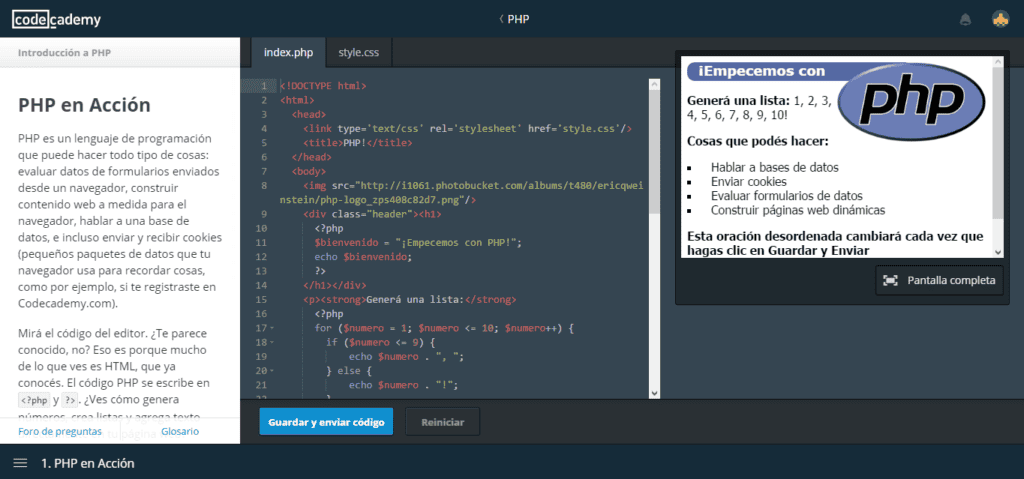Click the if ($numero <= 9) line
This screenshot has width=1024, height=479.
(380, 342)
